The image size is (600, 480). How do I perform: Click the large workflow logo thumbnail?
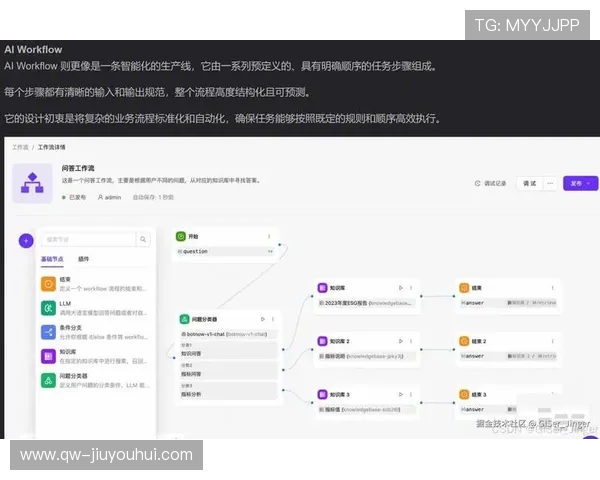[x=32, y=183]
